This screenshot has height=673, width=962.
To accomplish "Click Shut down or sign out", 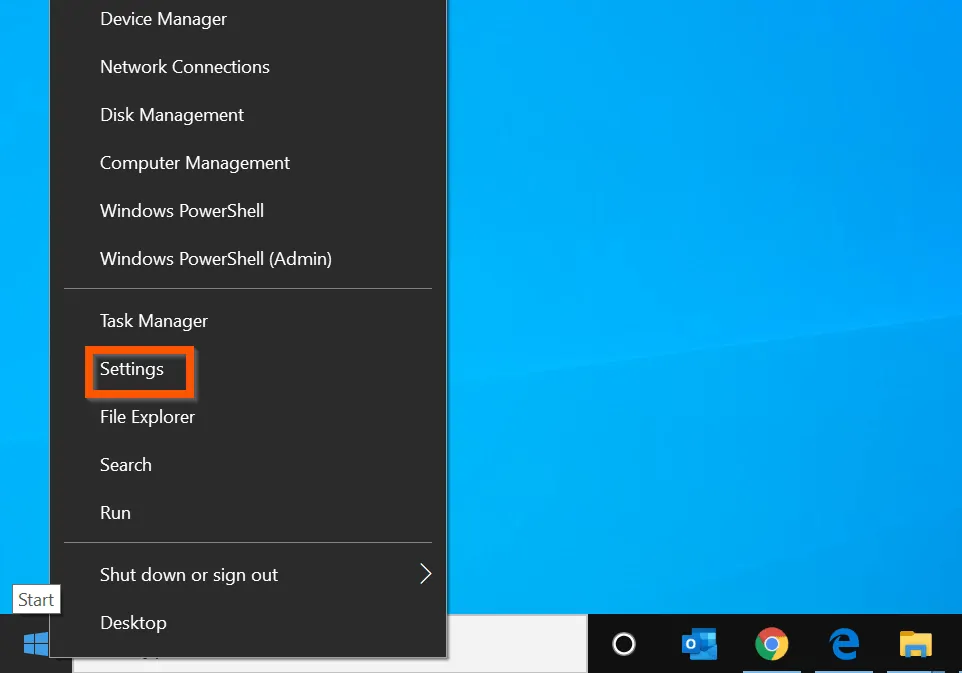I will click(x=189, y=574).
